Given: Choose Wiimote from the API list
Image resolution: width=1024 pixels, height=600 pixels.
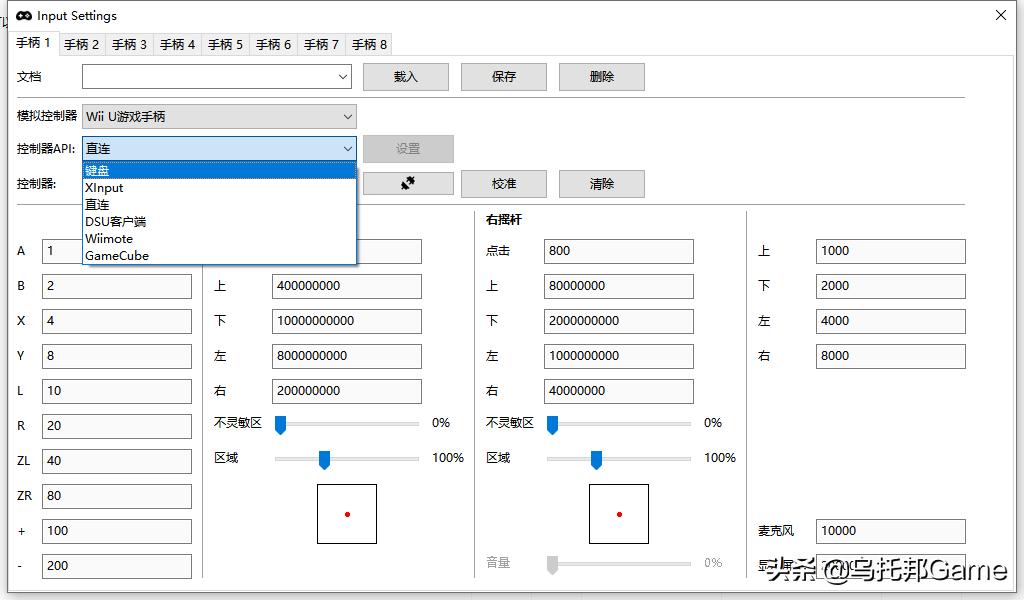Looking at the screenshot, I should pos(219,238).
